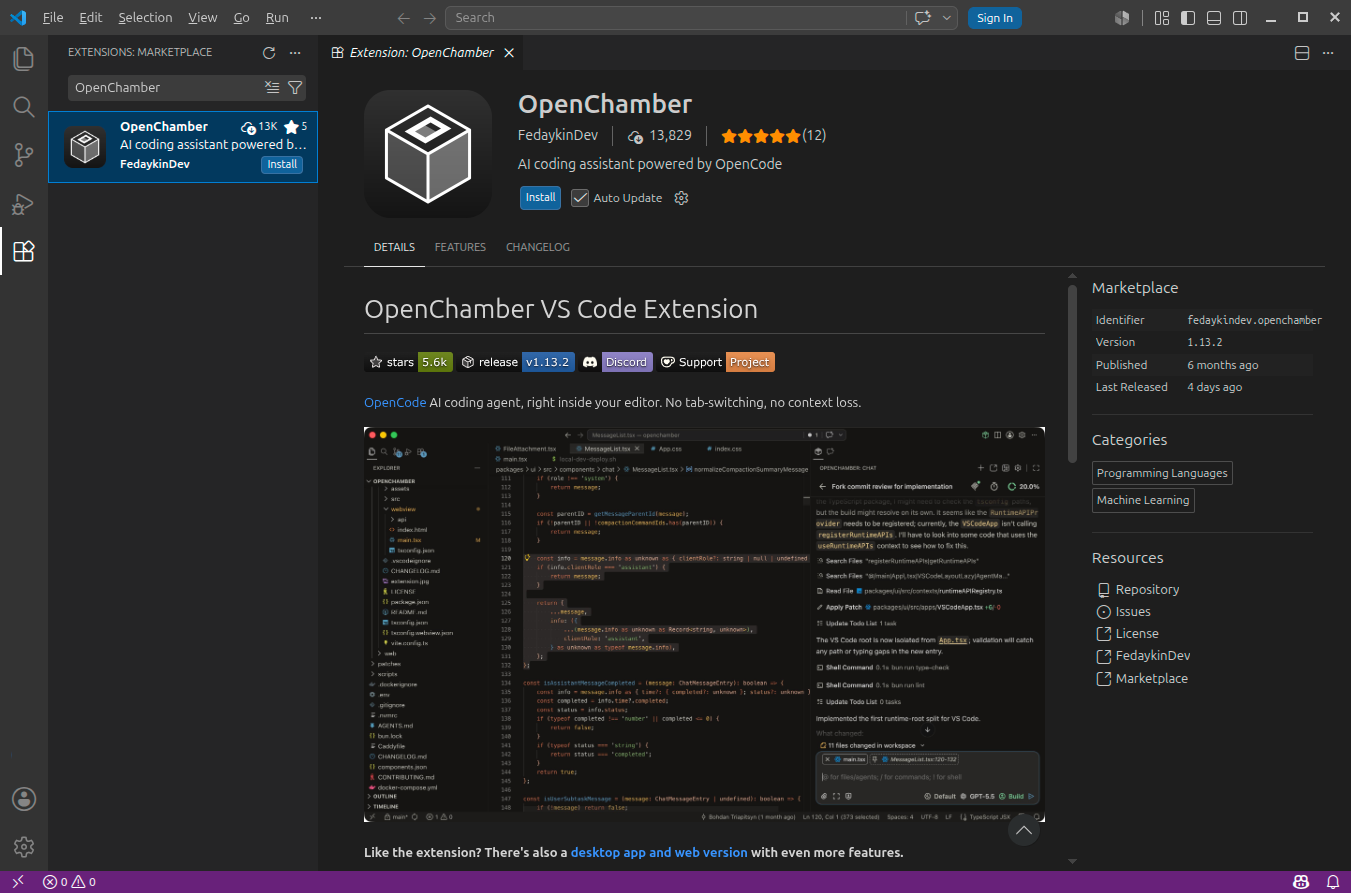Click the Sign In button
1351x893 pixels.
tap(995, 18)
